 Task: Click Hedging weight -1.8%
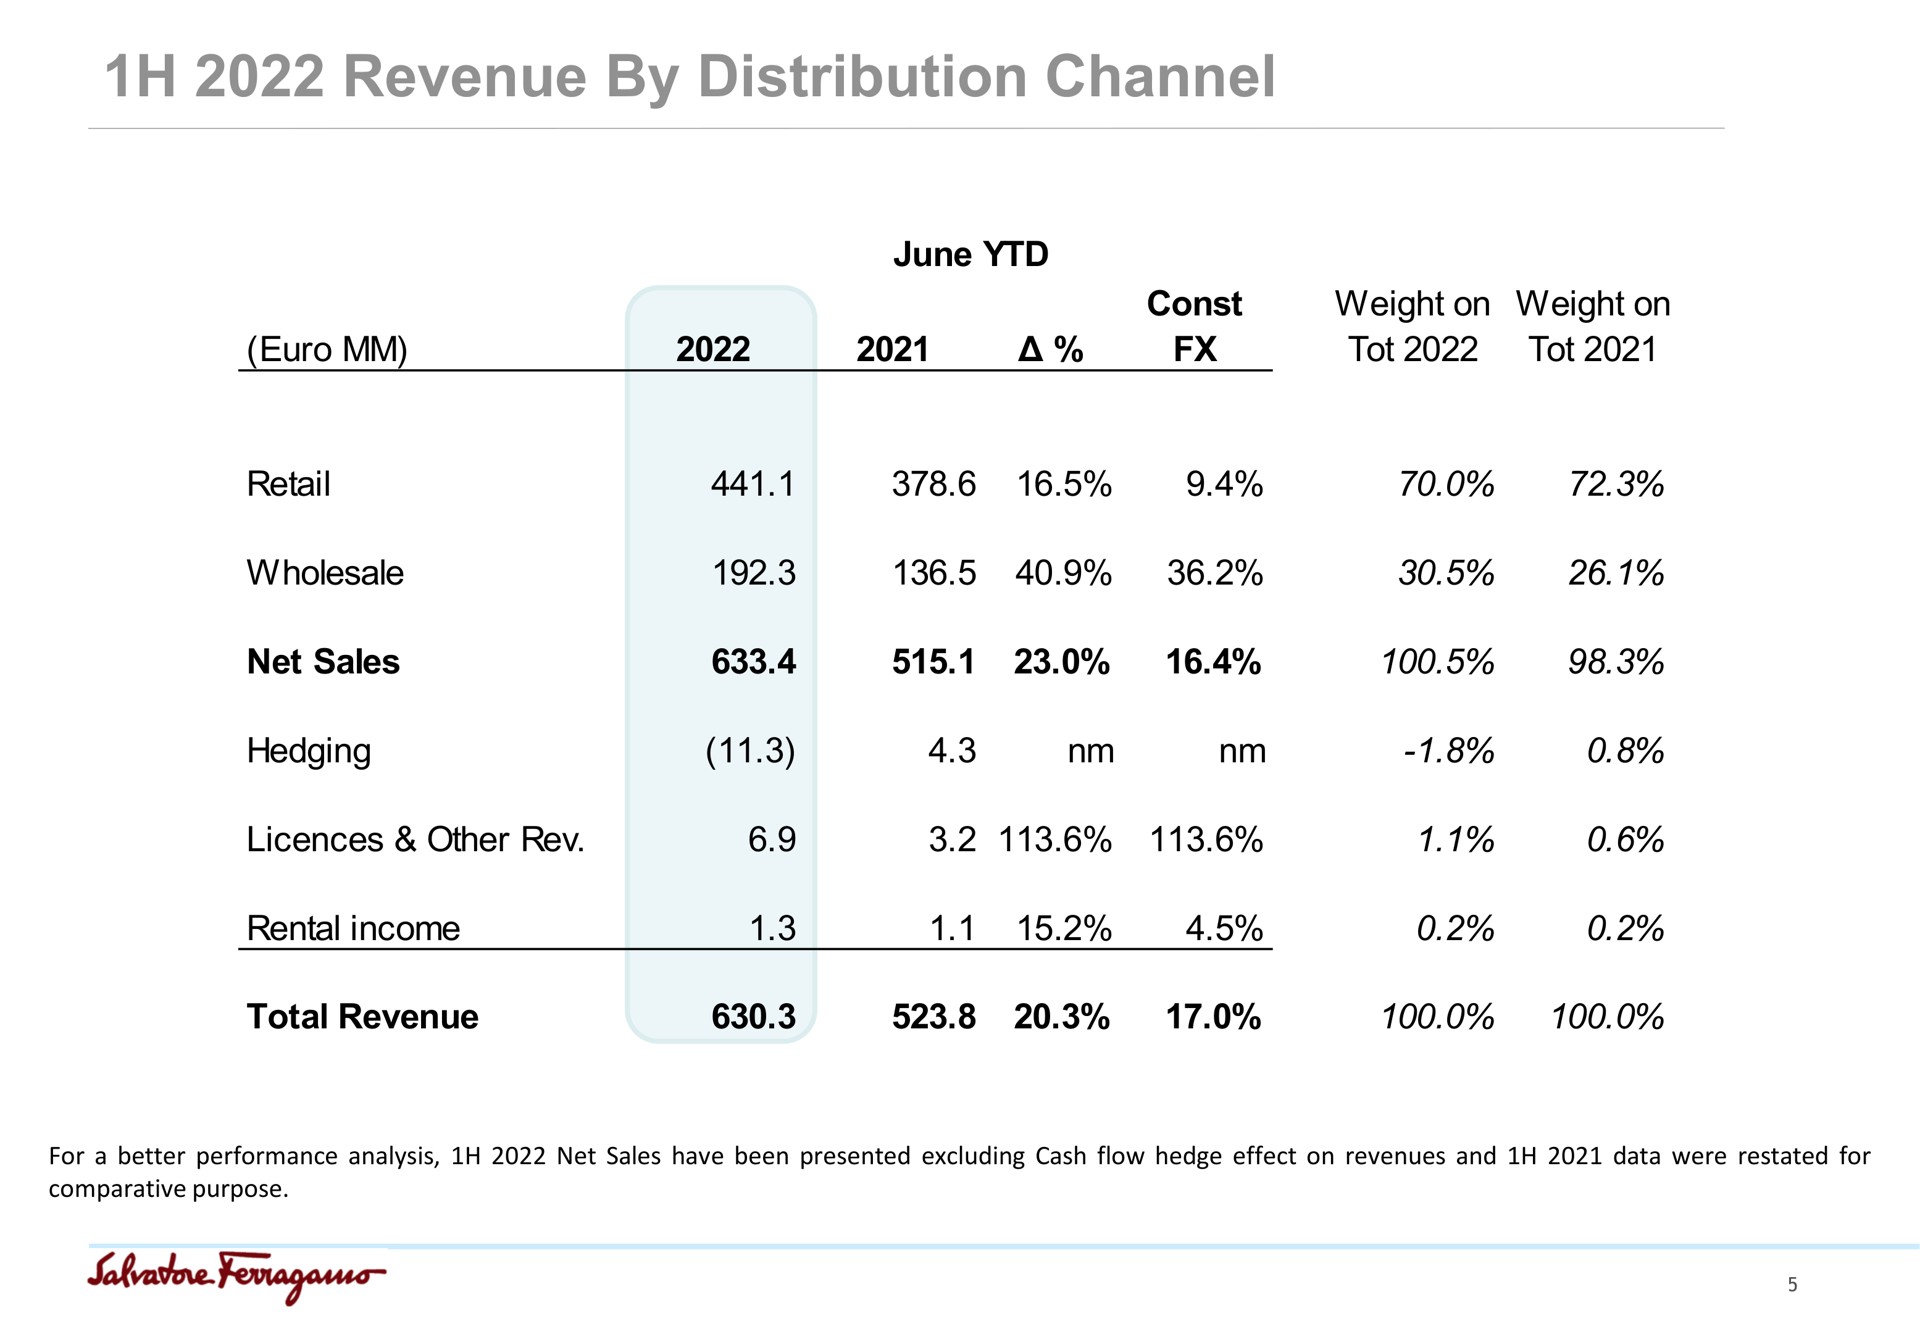click(1448, 751)
